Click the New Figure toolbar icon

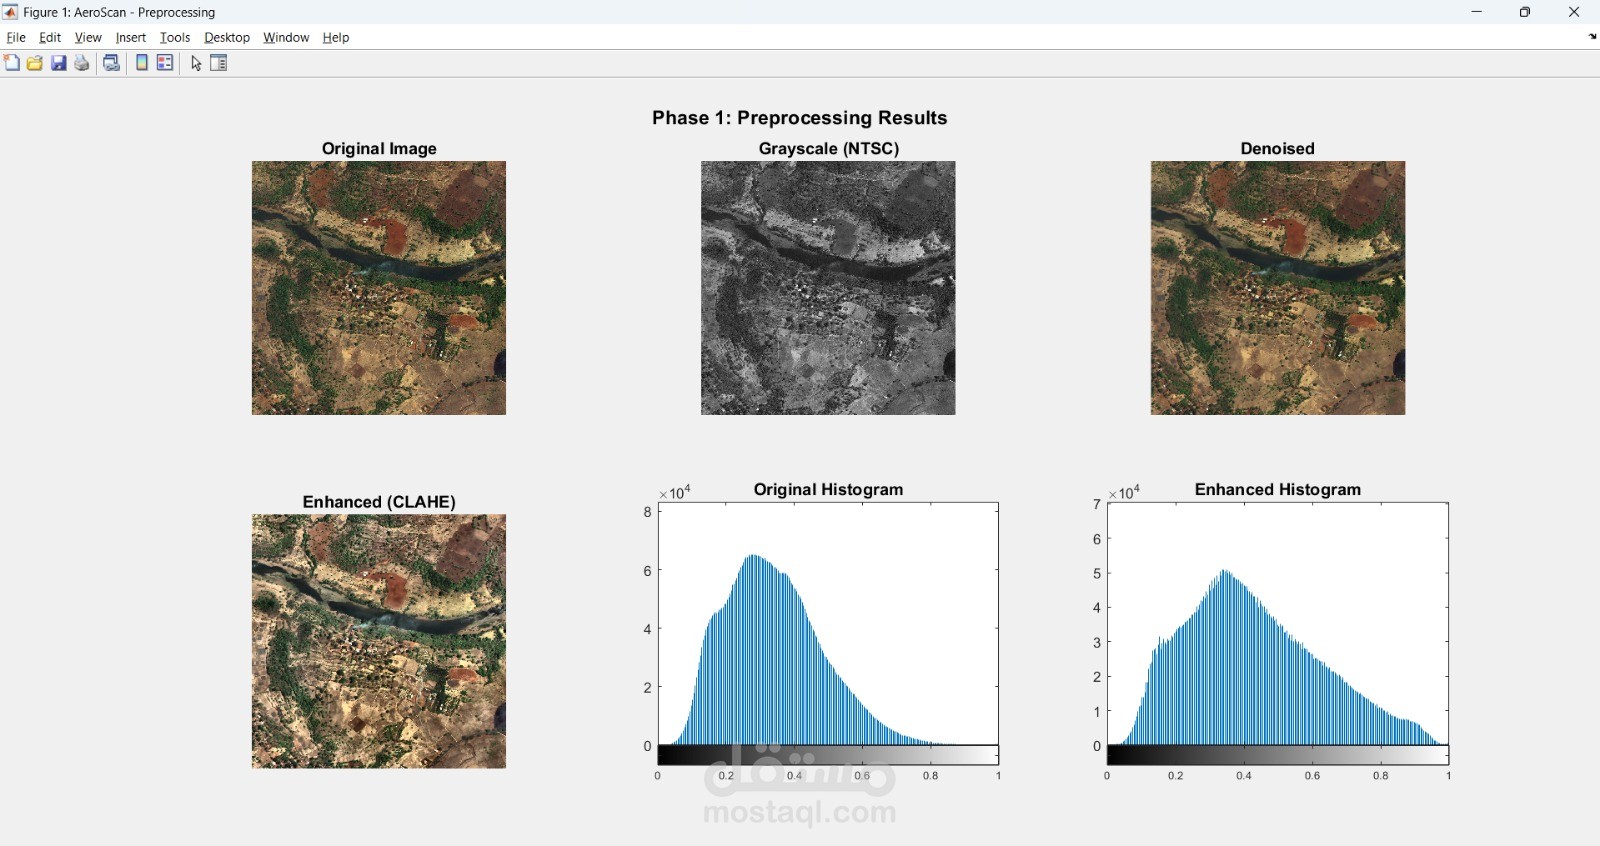(12, 63)
